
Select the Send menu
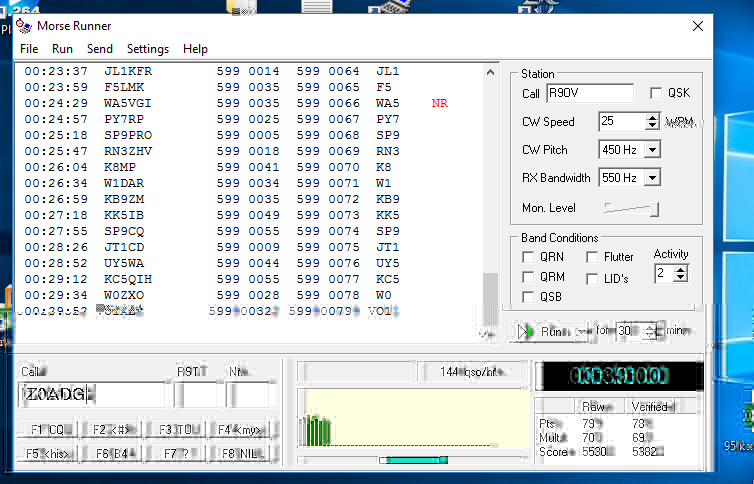coord(100,49)
